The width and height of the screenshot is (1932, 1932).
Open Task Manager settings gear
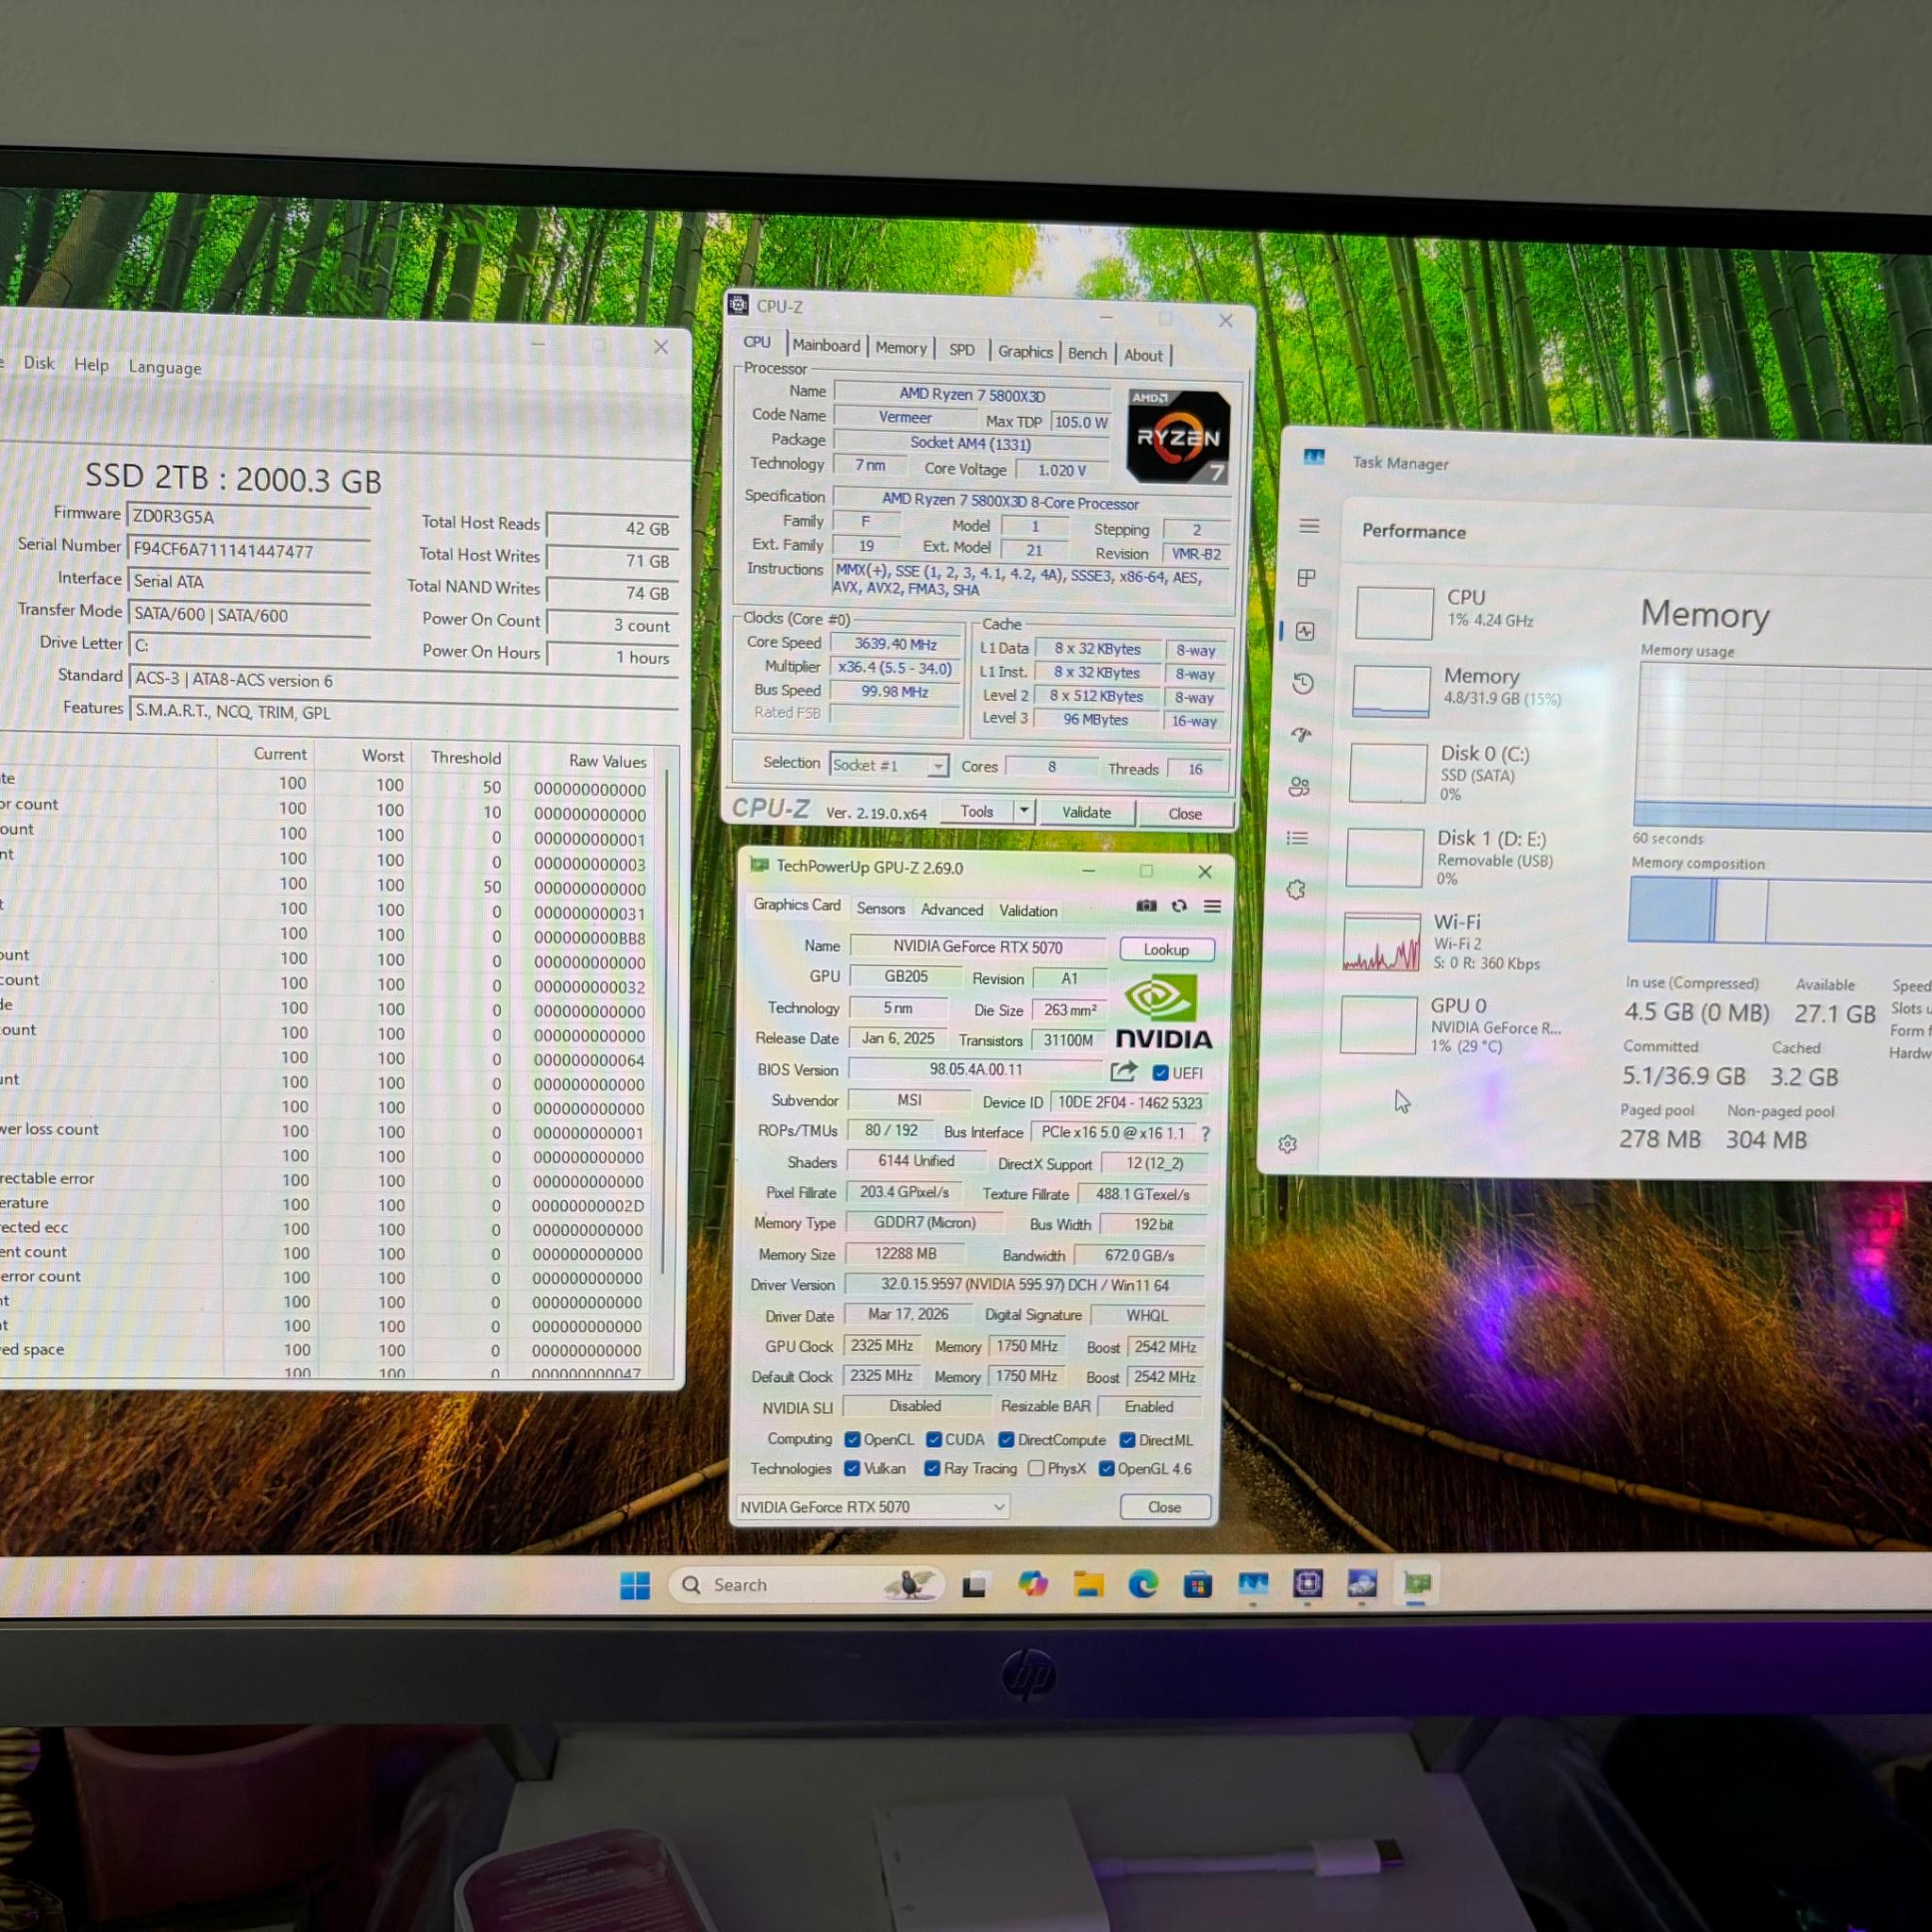(x=1287, y=1144)
